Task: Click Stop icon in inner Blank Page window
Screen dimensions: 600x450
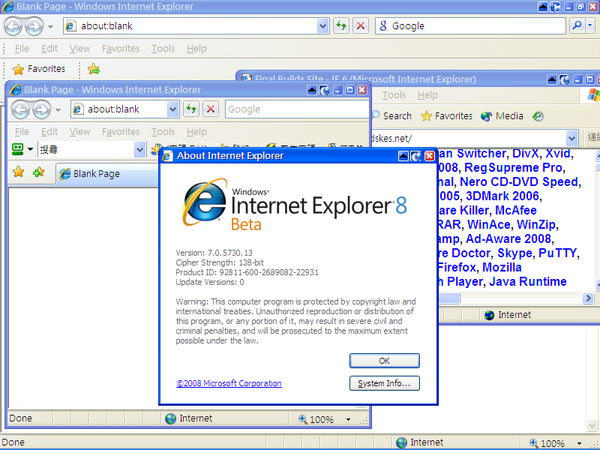Action: [210, 109]
